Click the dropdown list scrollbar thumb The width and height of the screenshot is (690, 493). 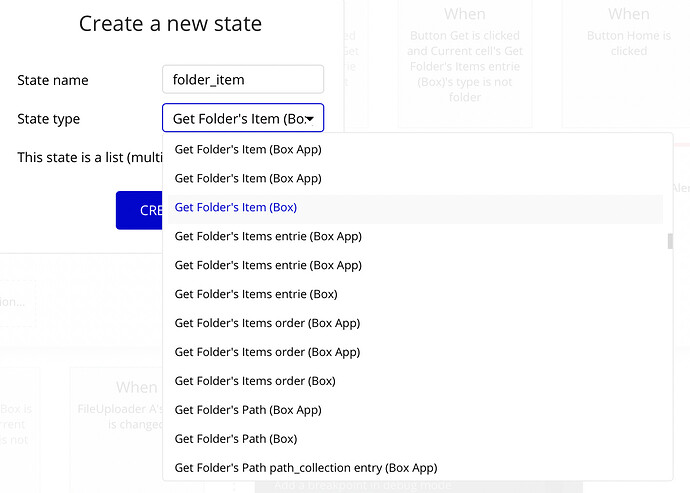(670, 241)
